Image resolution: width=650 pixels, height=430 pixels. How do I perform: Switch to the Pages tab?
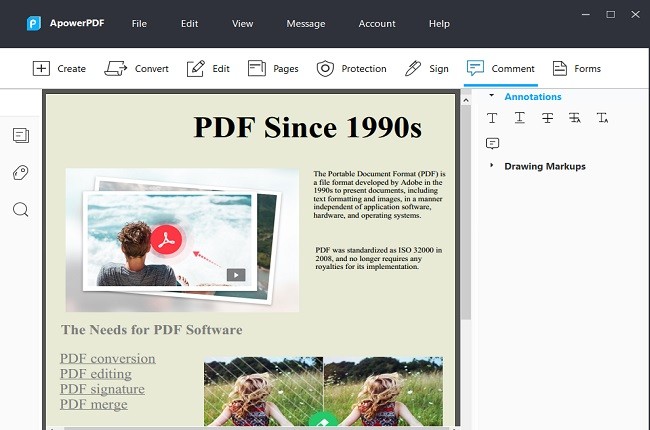click(x=273, y=68)
